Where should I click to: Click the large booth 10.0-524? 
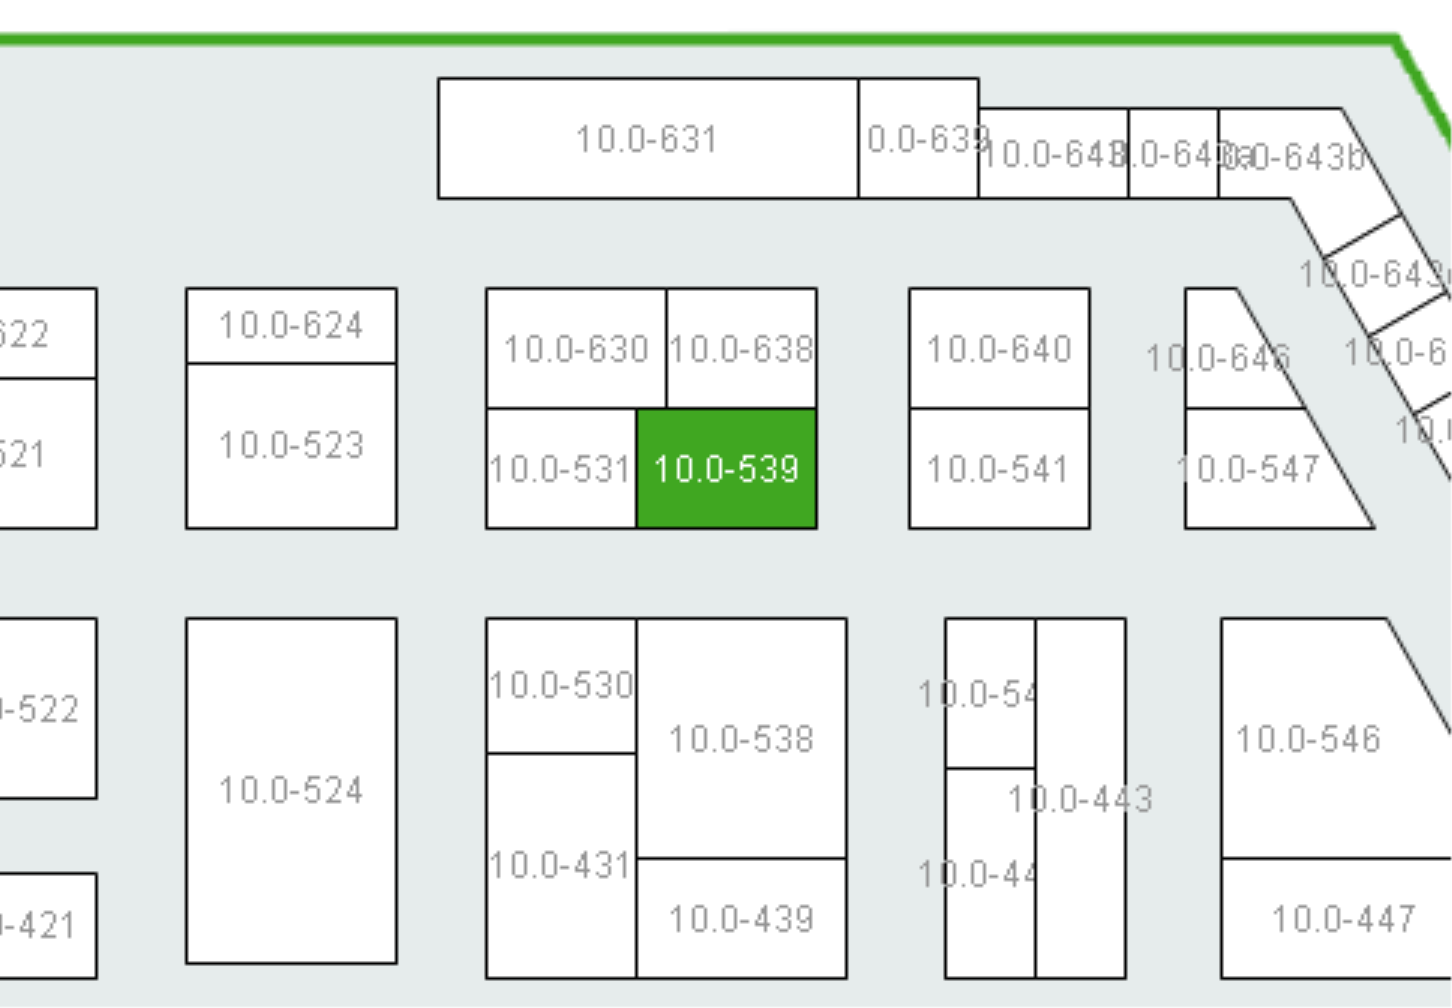pyautogui.click(x=291, y=790)
